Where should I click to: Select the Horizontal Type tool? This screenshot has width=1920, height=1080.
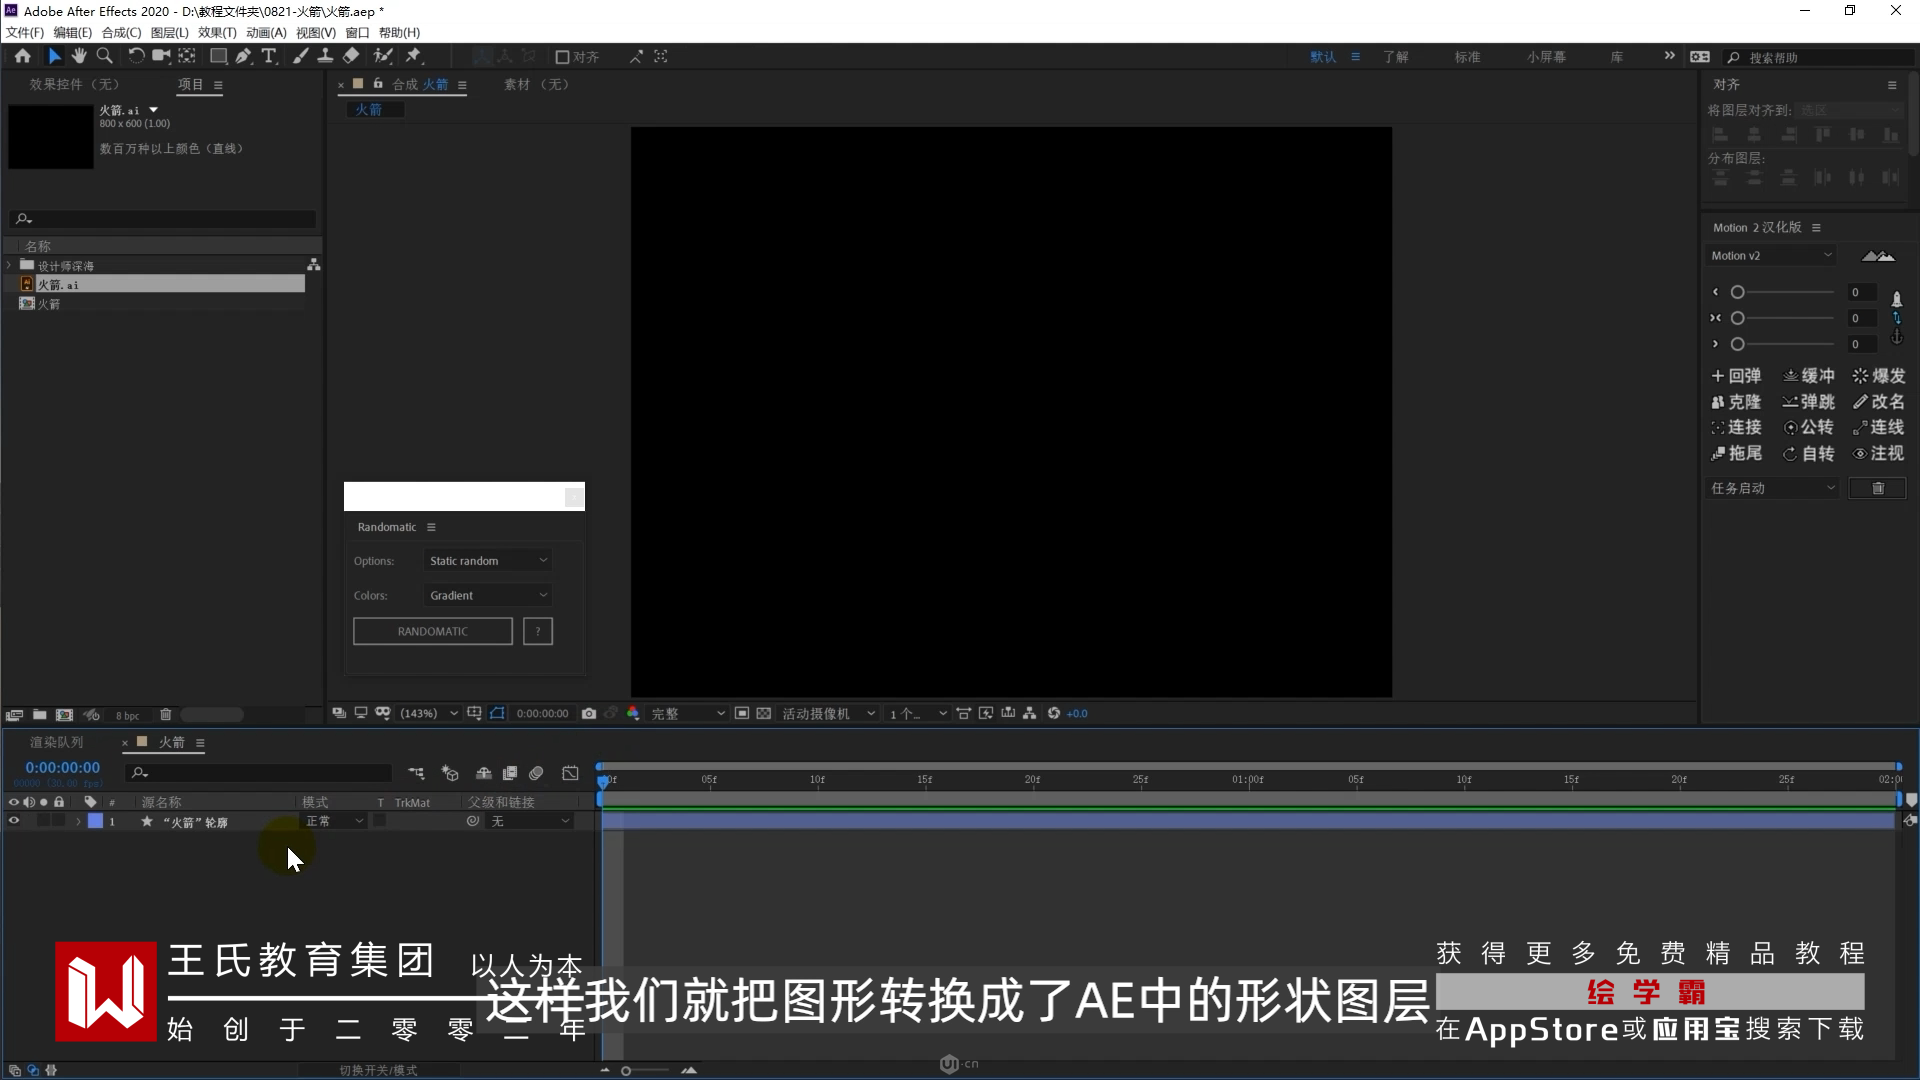coord(268,57)
